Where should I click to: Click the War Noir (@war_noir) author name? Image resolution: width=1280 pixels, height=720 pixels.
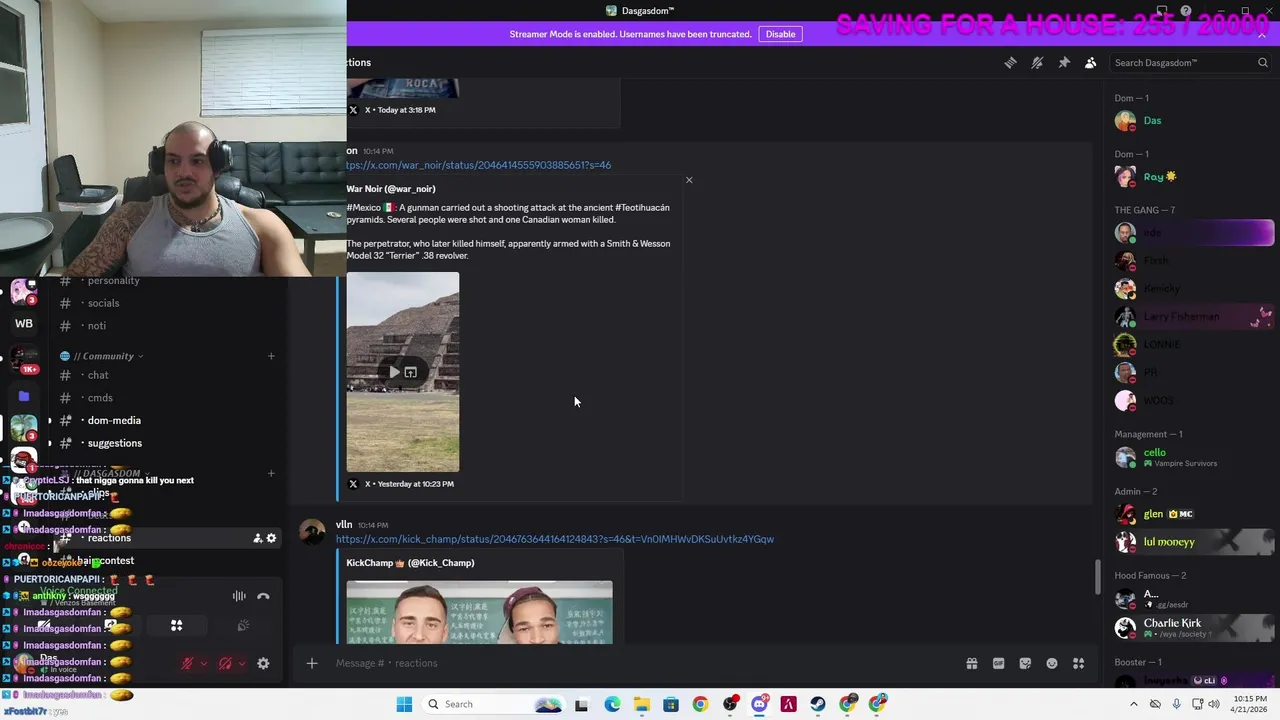point(391,189)
